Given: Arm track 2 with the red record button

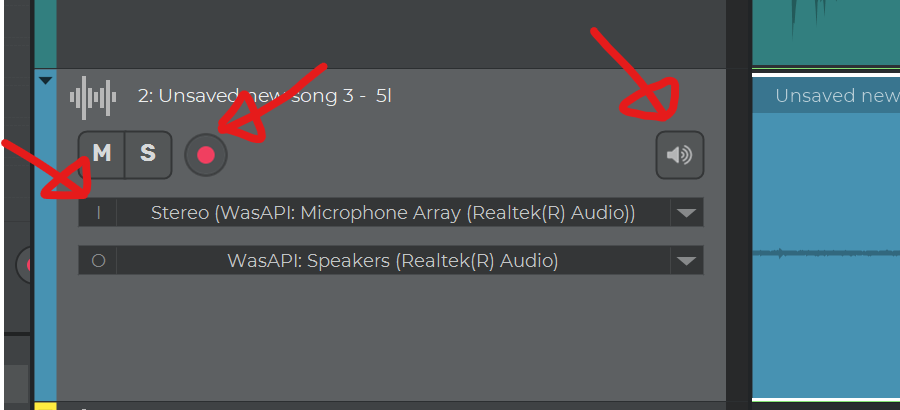Looking at the screenshot, I should pos(205,155).
